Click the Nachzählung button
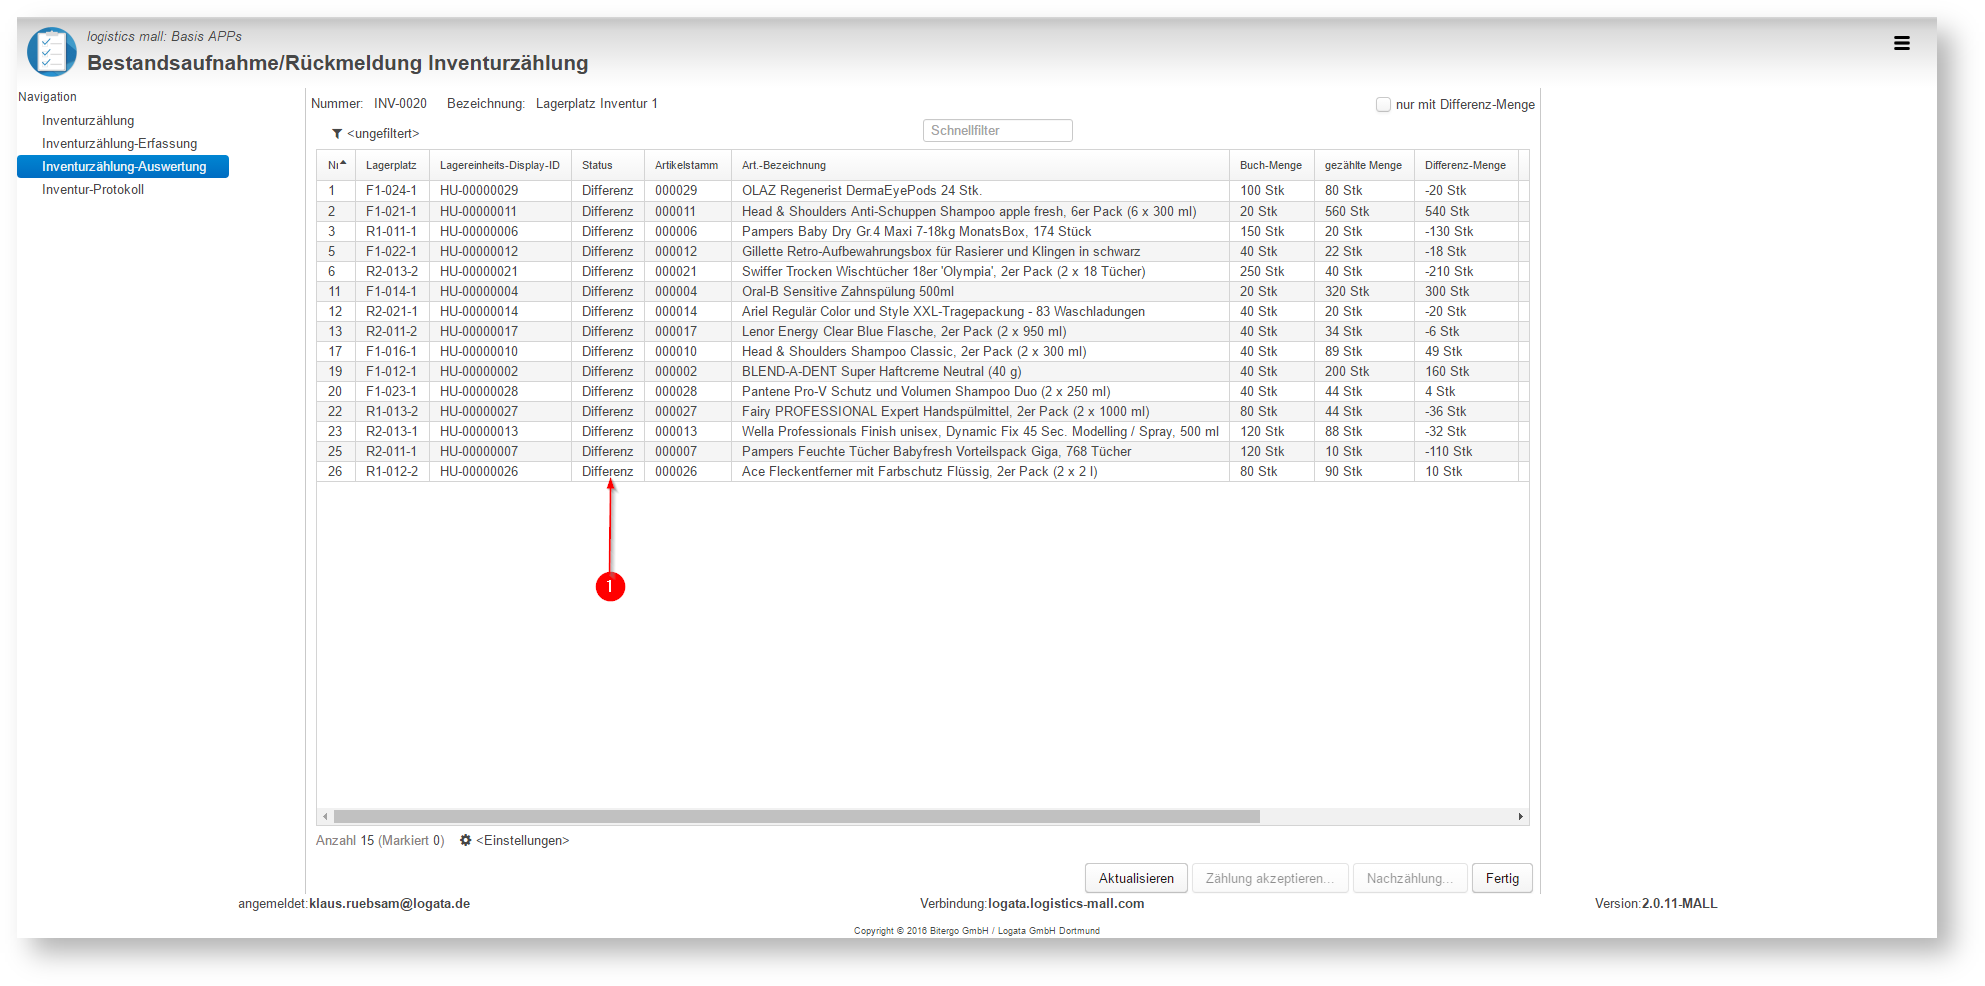The width and height of the screenshot is (1985, 986). 1410,878
